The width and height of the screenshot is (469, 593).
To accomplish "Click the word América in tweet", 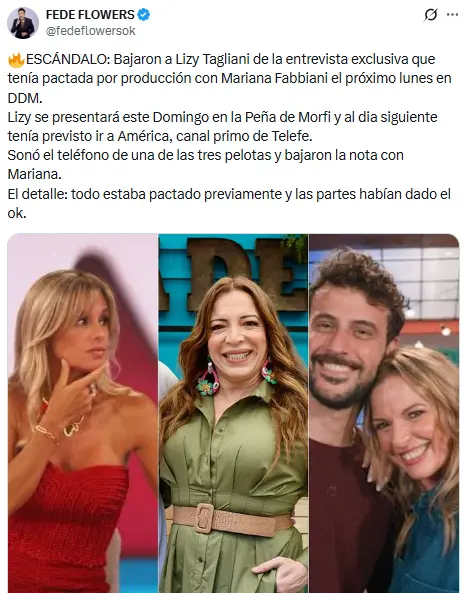I will (145, 136).
